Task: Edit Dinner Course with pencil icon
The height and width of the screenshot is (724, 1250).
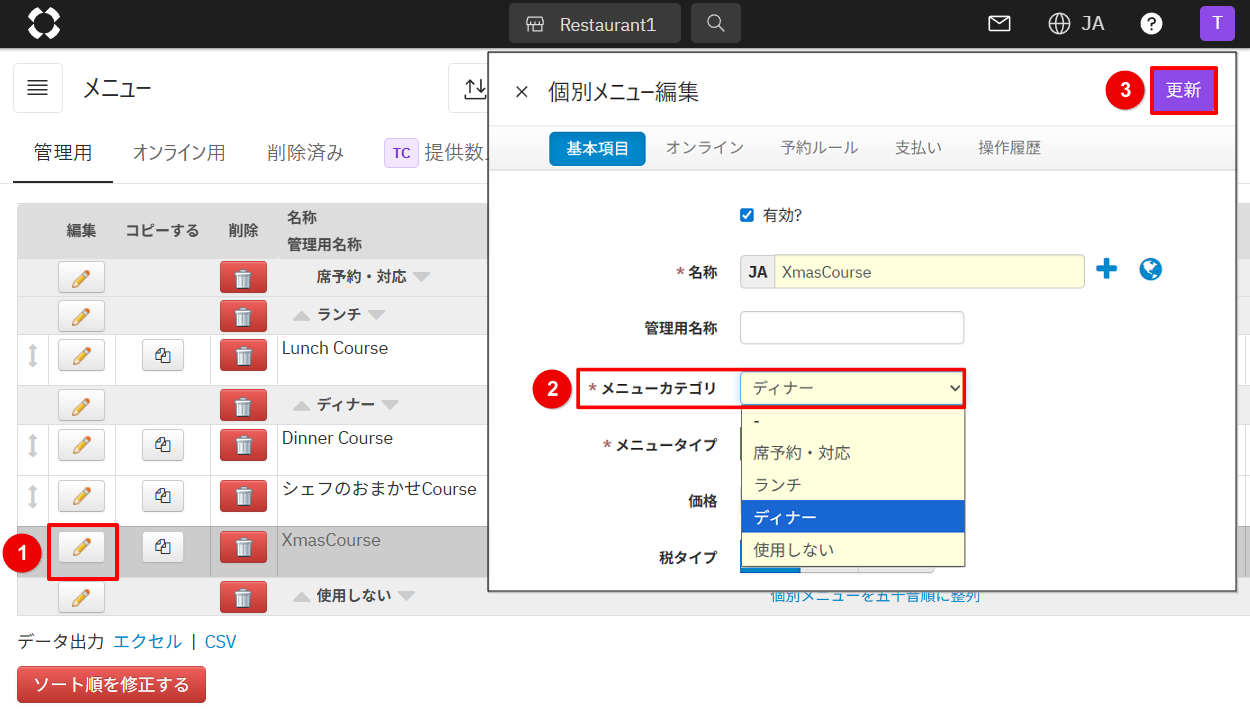Action: click(82, 445)
